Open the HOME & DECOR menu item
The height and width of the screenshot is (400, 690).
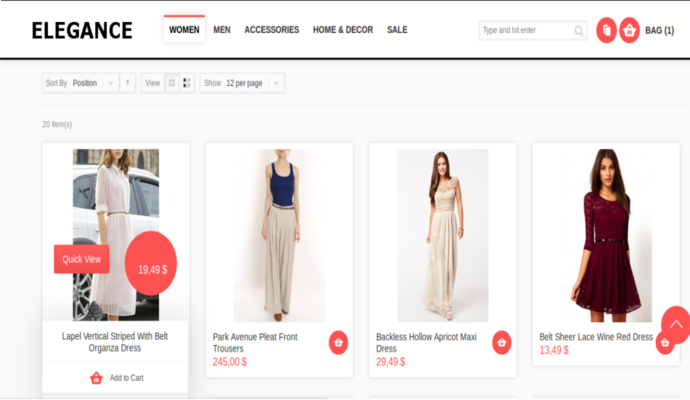pyautogui.click(x=343, y=29)
